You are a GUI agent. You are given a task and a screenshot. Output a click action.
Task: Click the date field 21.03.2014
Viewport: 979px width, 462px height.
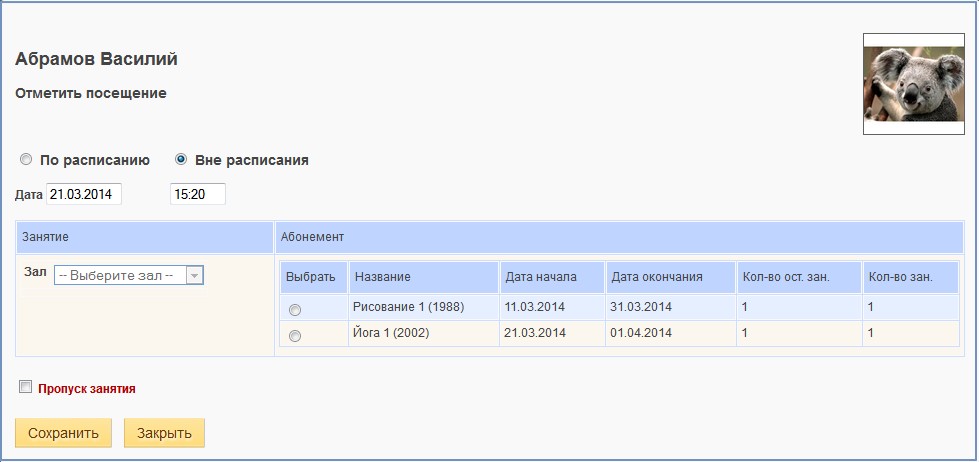pyautogui.click(x=84, y=194)
